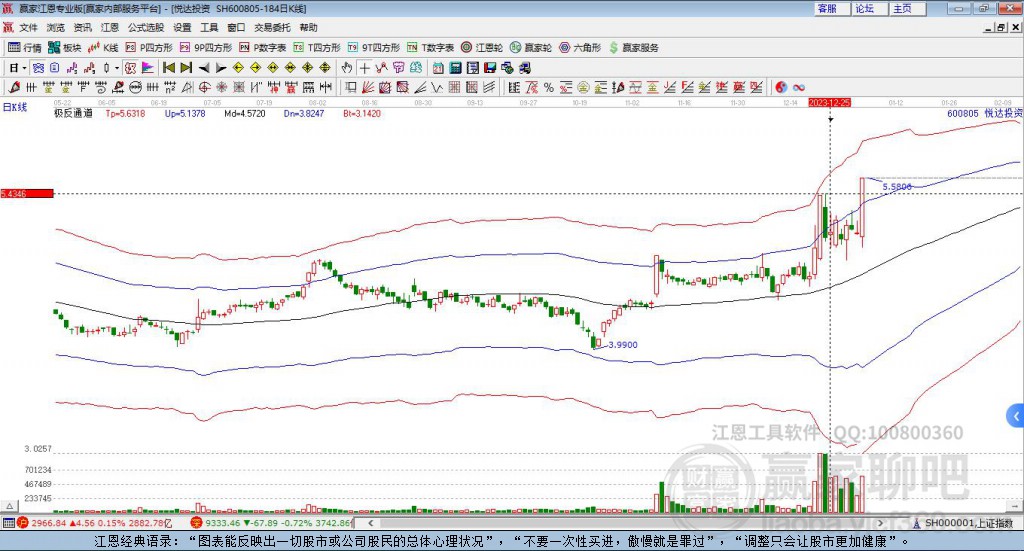The width and height of the screenshot is (1024, 551).
Task: Open the 文件 menu
Action: point(28,27)
